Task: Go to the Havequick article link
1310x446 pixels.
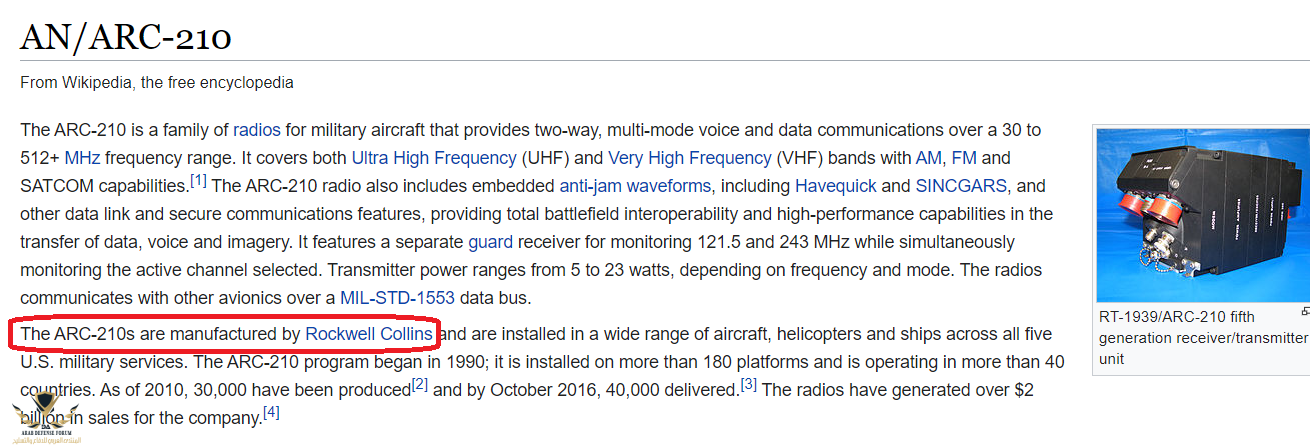Action: 837,186
